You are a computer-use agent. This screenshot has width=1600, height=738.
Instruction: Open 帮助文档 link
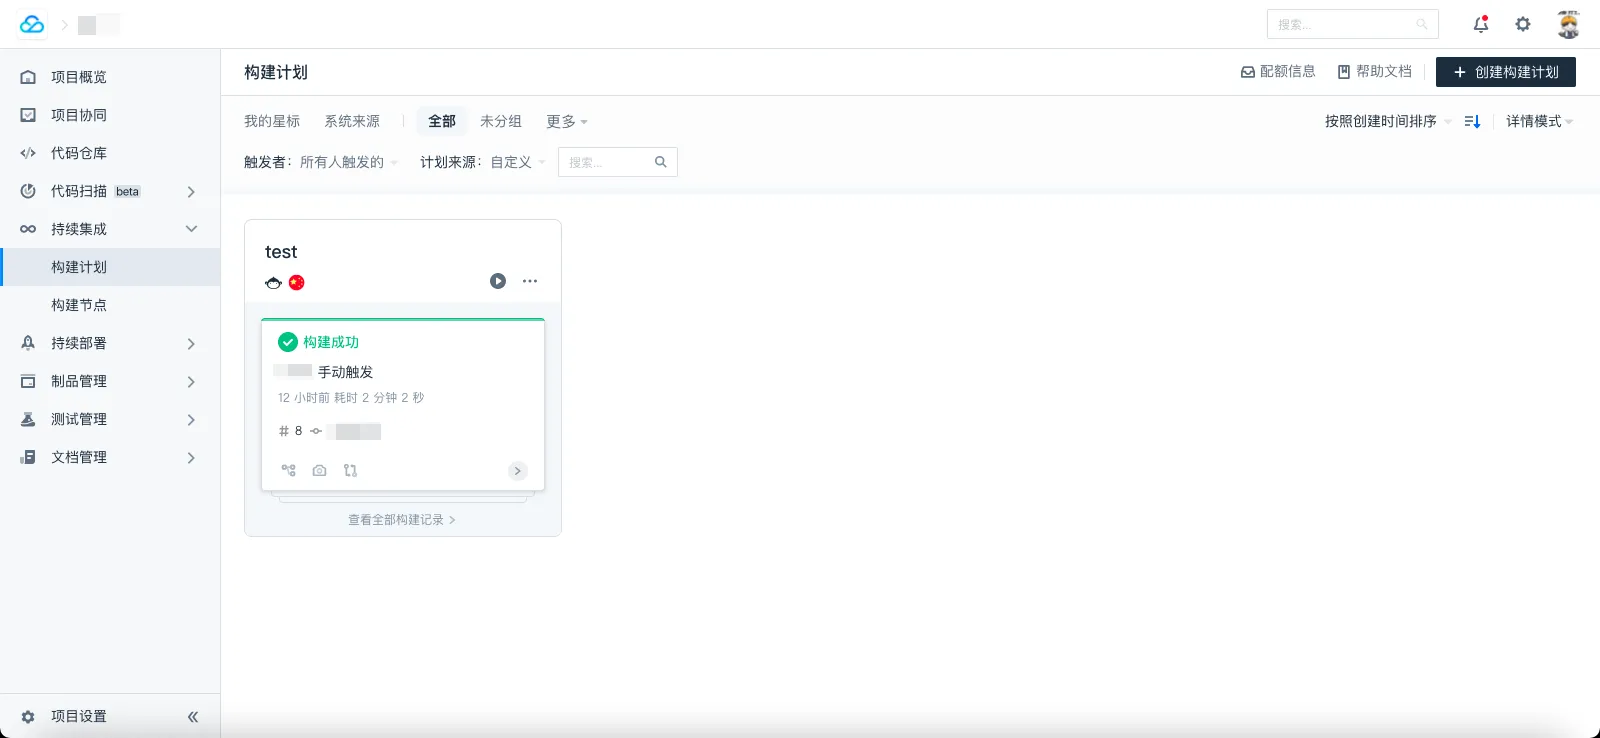(x=1375, y=72)
